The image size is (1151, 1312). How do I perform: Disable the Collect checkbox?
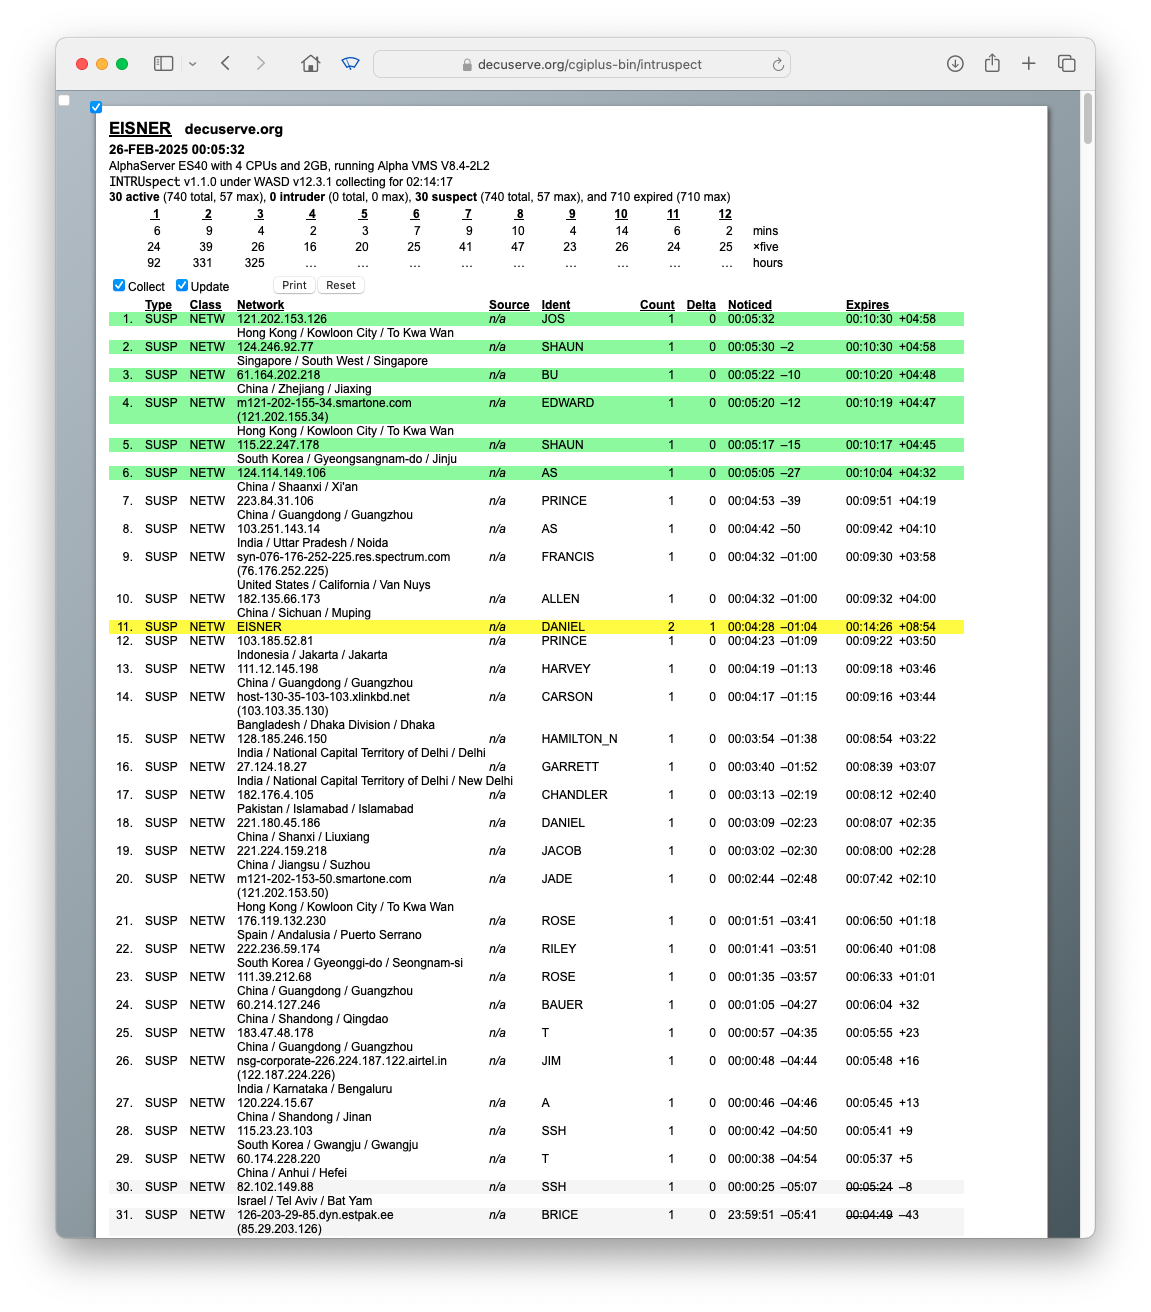119,286
